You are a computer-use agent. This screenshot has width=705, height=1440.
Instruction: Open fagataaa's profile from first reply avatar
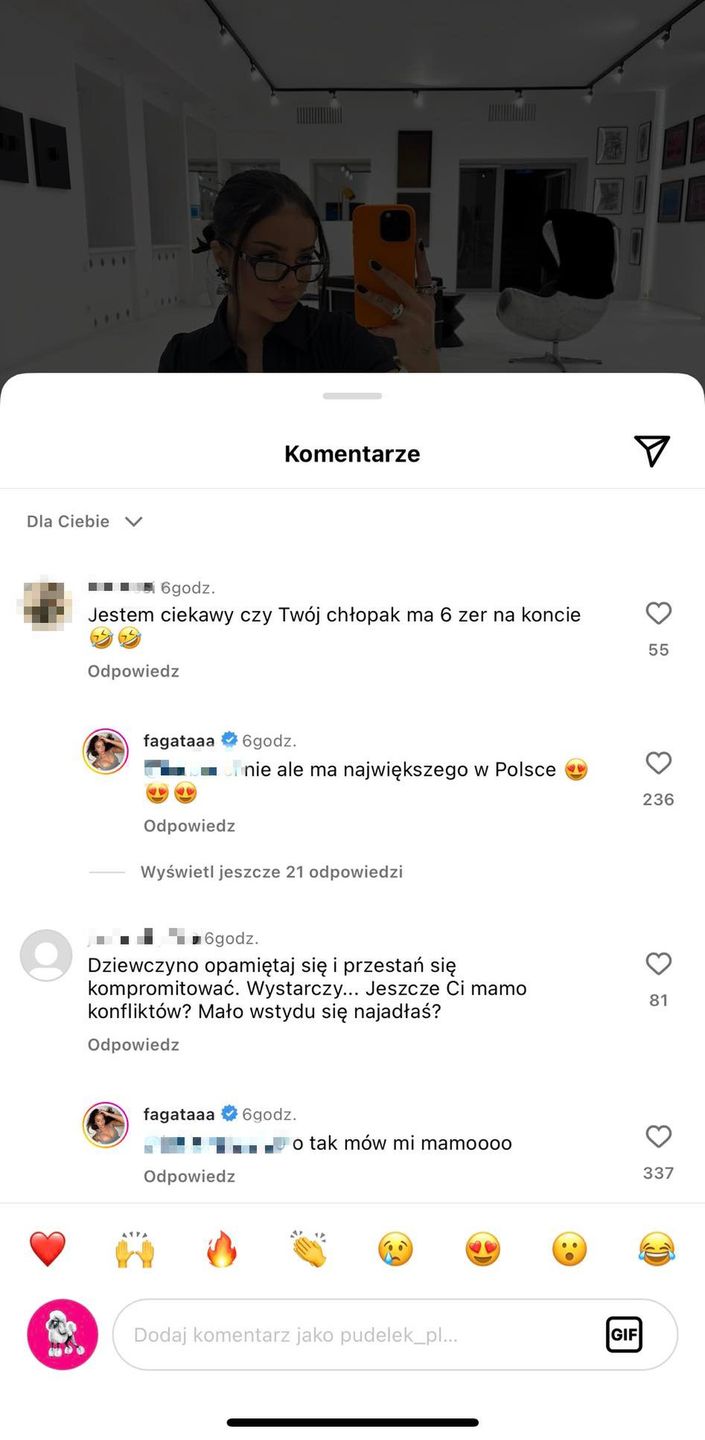105,752
